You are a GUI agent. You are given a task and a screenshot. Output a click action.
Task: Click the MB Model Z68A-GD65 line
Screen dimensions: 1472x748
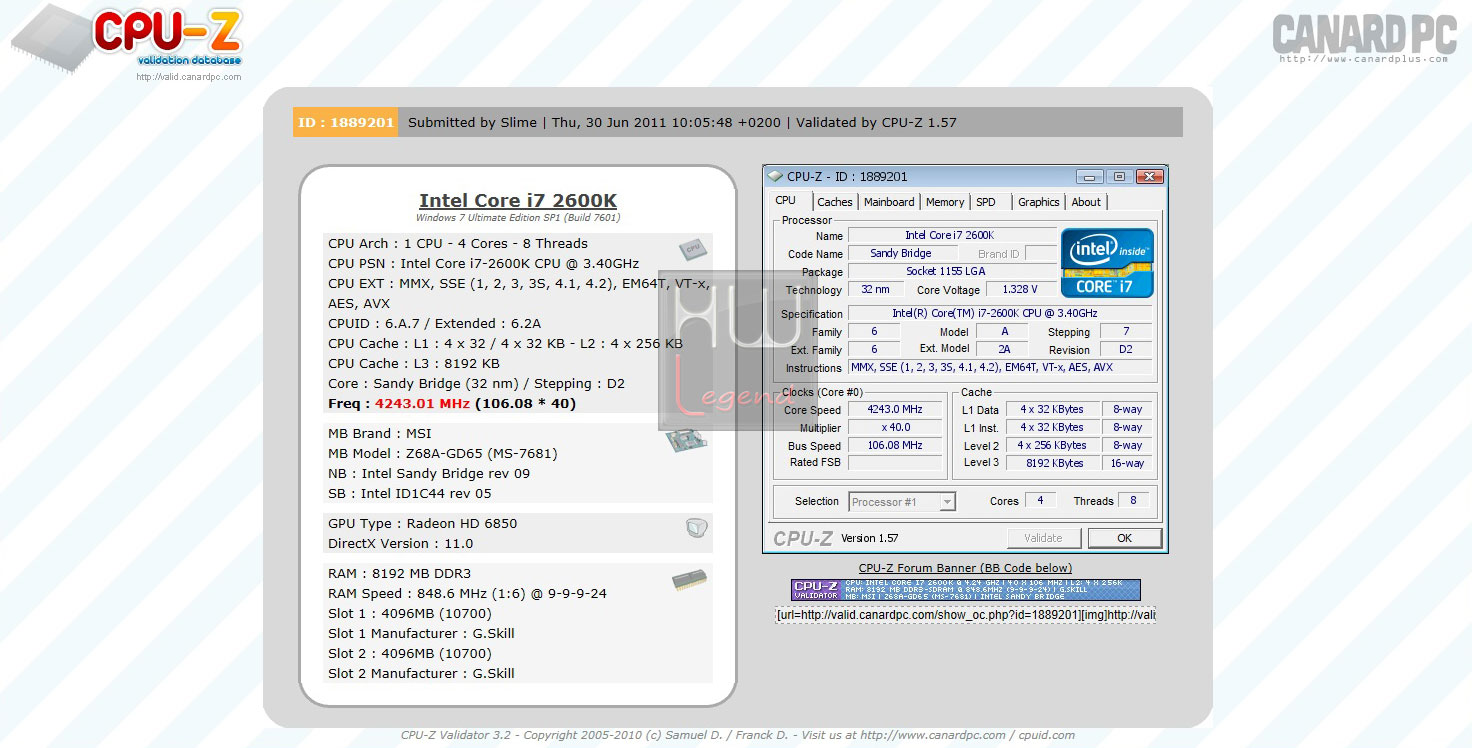443,454
